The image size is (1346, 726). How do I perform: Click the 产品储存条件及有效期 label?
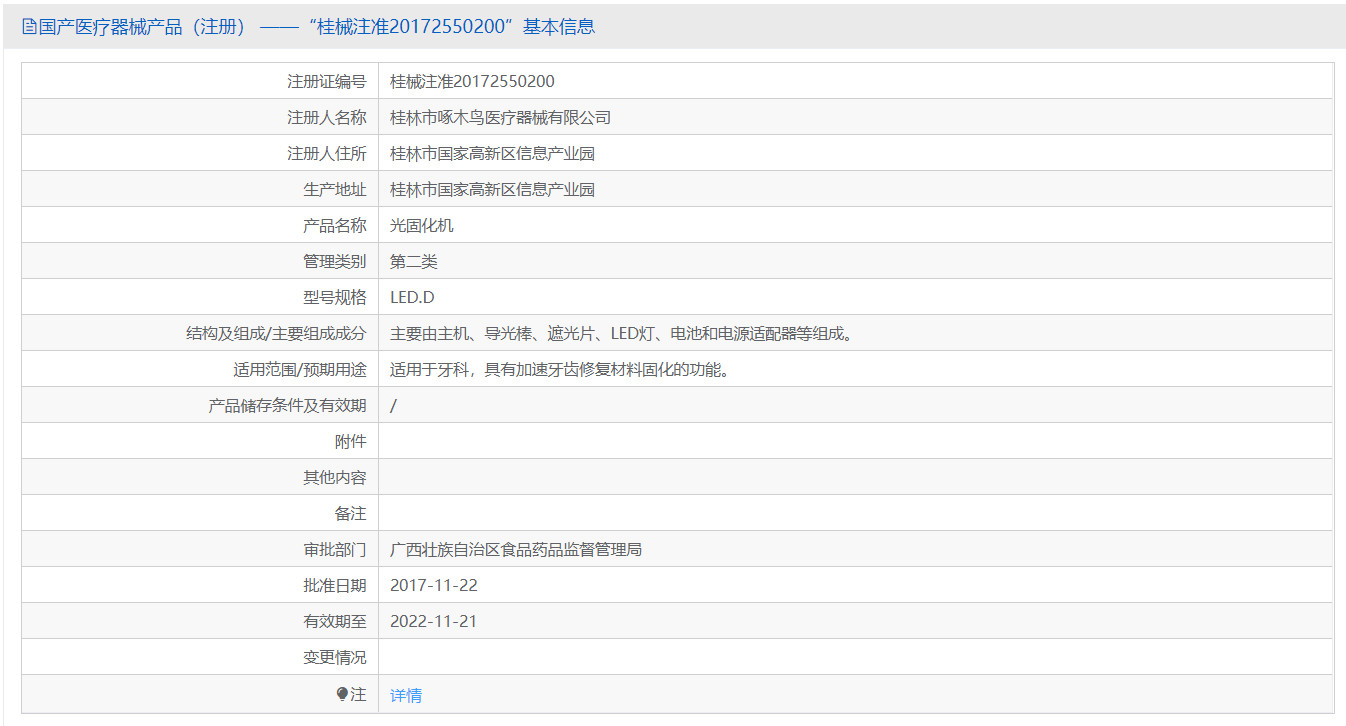point(287,405)
